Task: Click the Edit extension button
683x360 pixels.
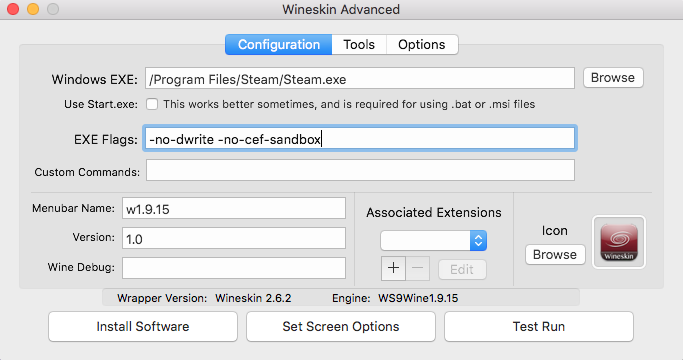Action: tap(462, 269)
